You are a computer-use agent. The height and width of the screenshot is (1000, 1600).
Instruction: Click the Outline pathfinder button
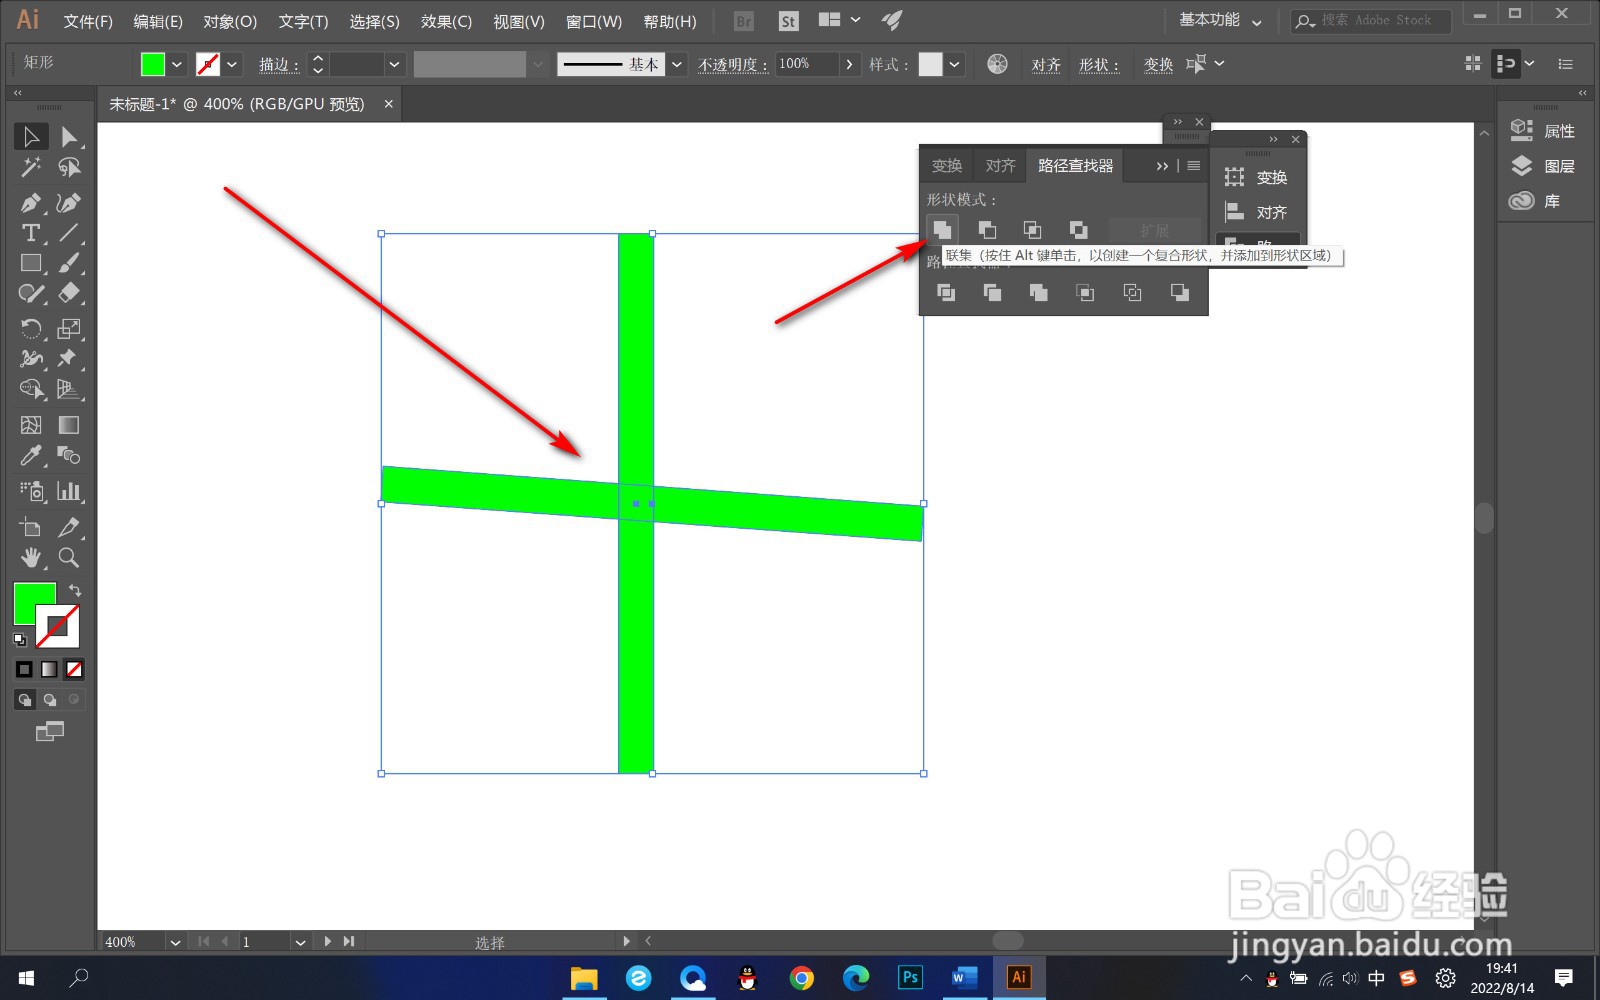1132,292
